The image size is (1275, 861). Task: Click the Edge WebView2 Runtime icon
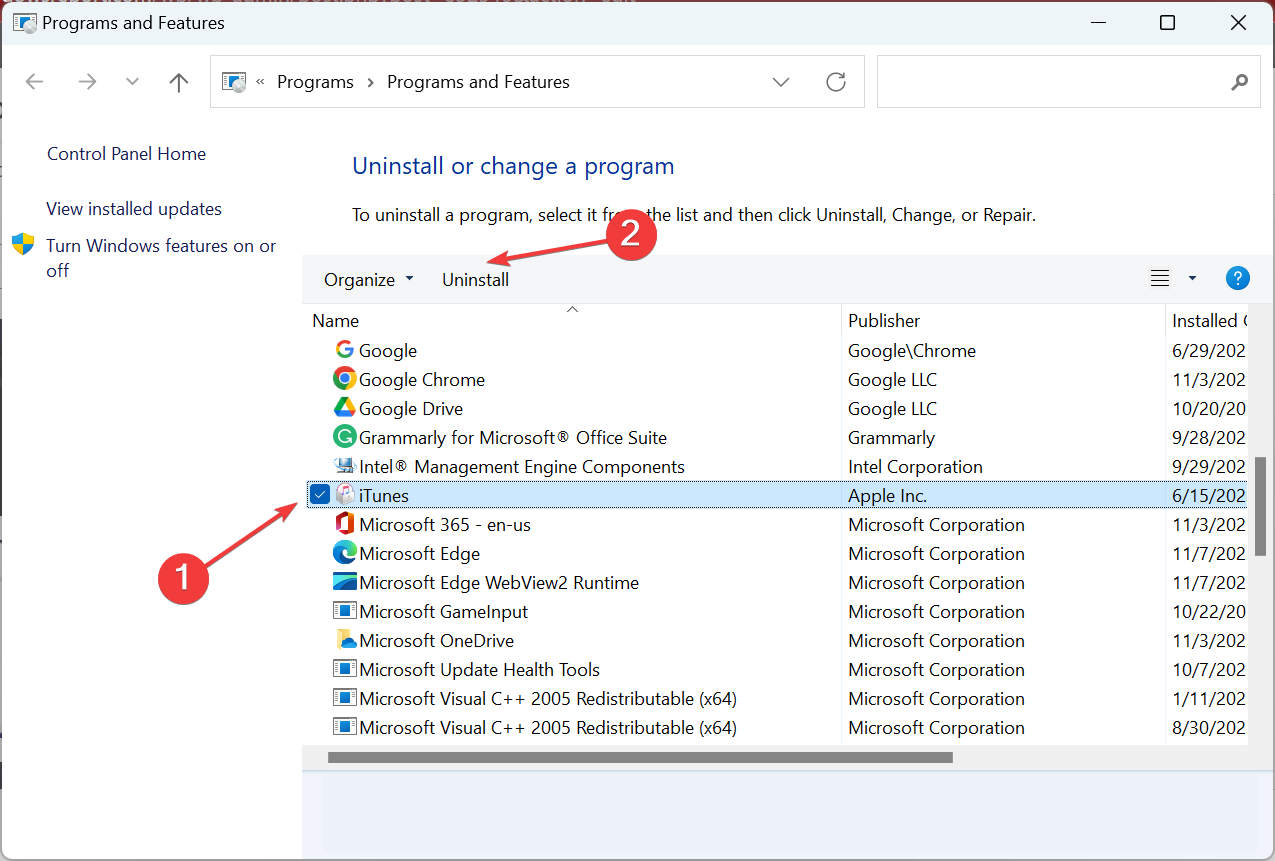[345, 582]
